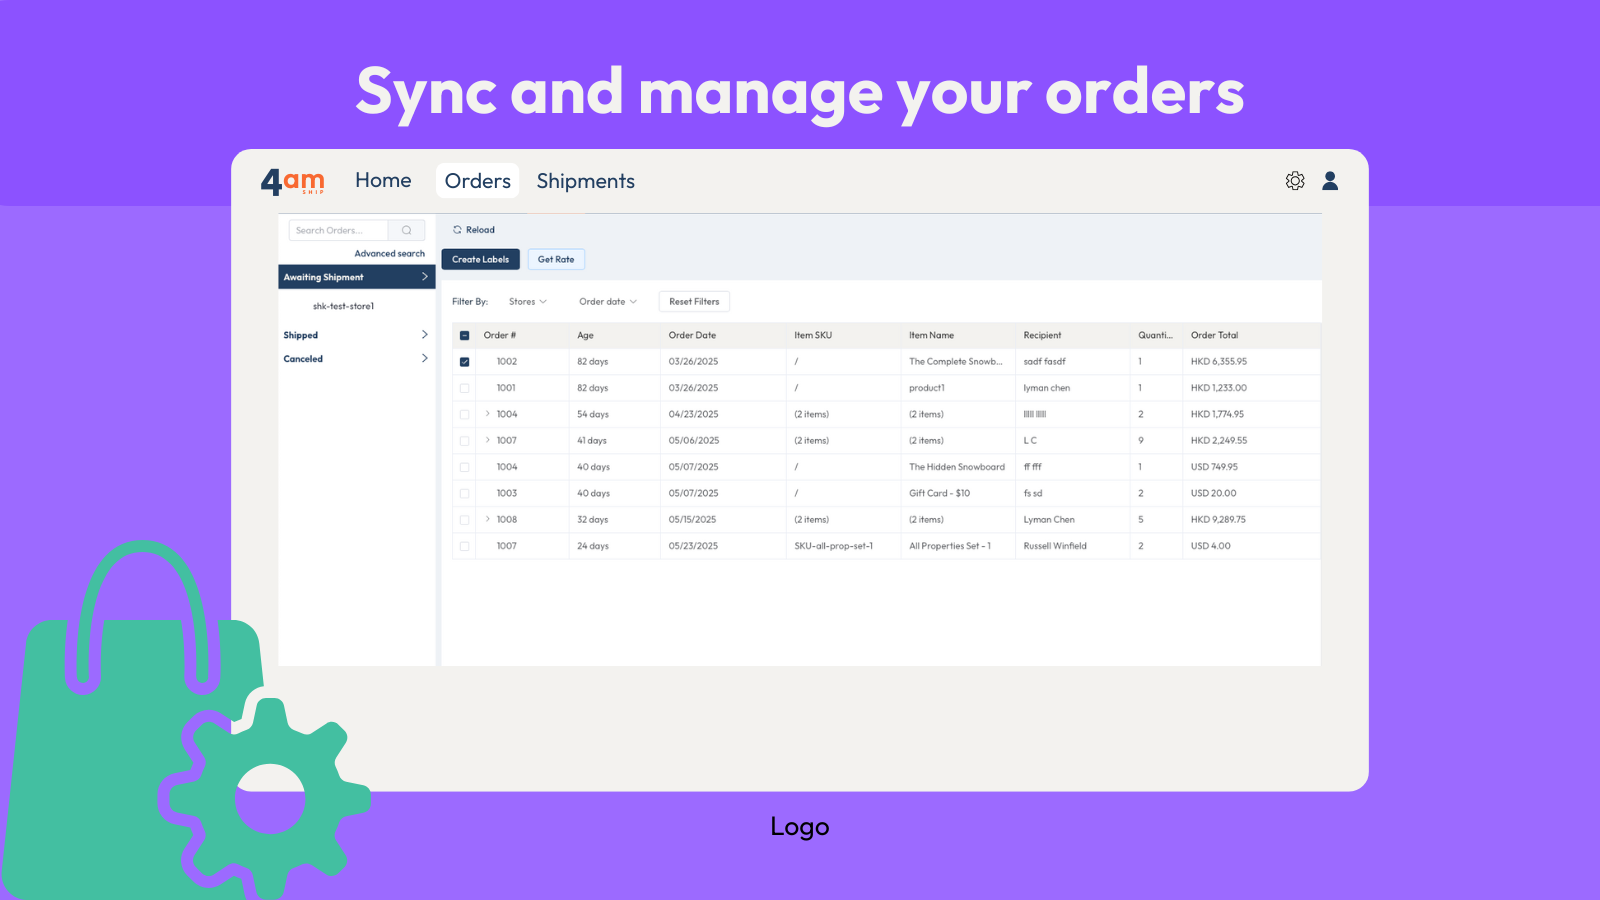
Task: Click the Reload refresh icon
Action: click(x=460, y=229)
